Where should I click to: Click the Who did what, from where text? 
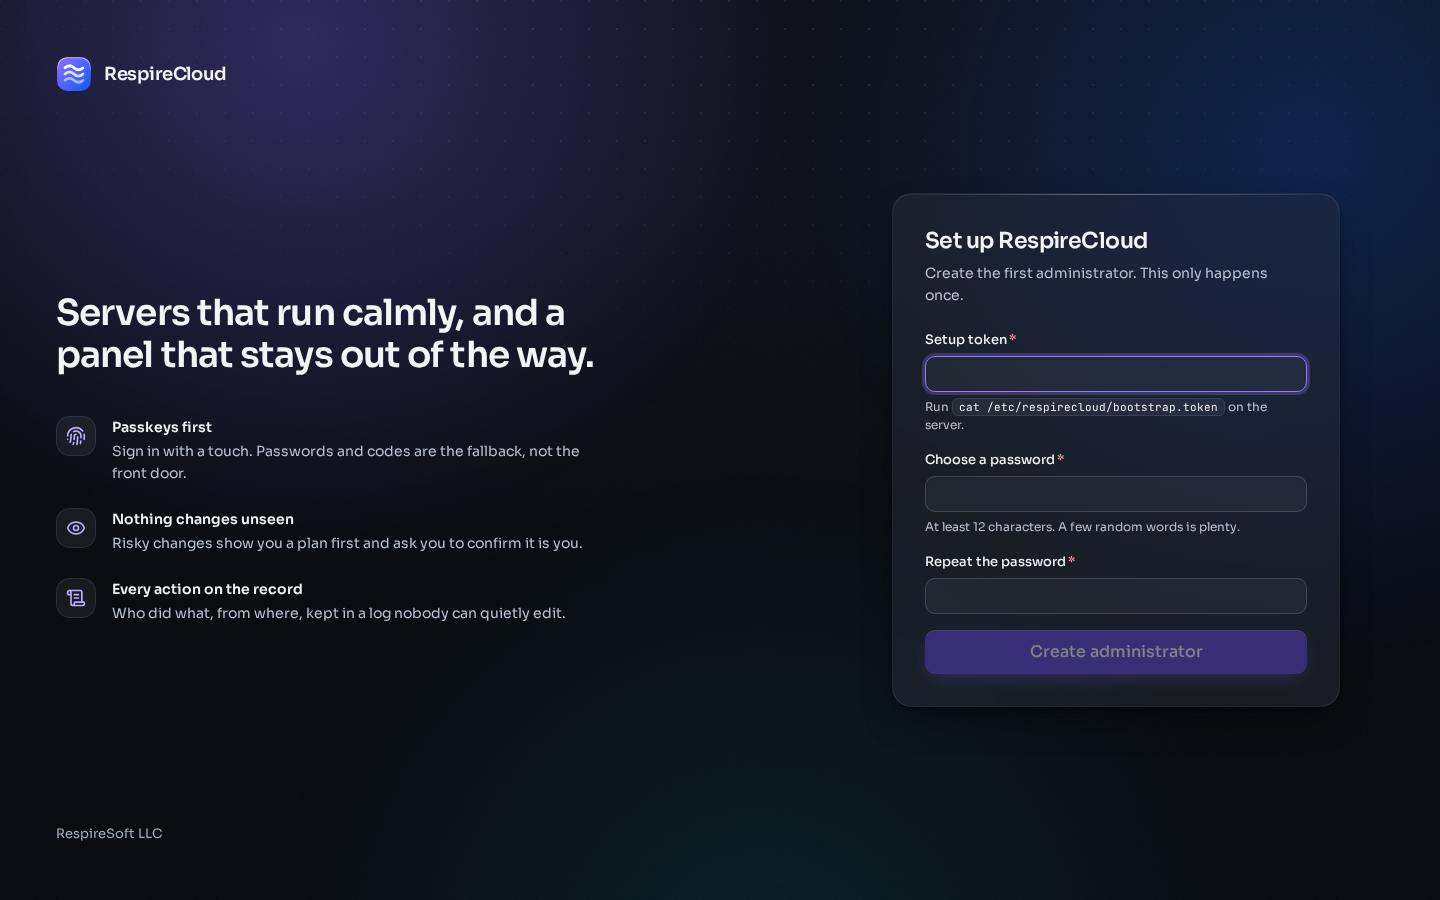(x=339, y=613)
